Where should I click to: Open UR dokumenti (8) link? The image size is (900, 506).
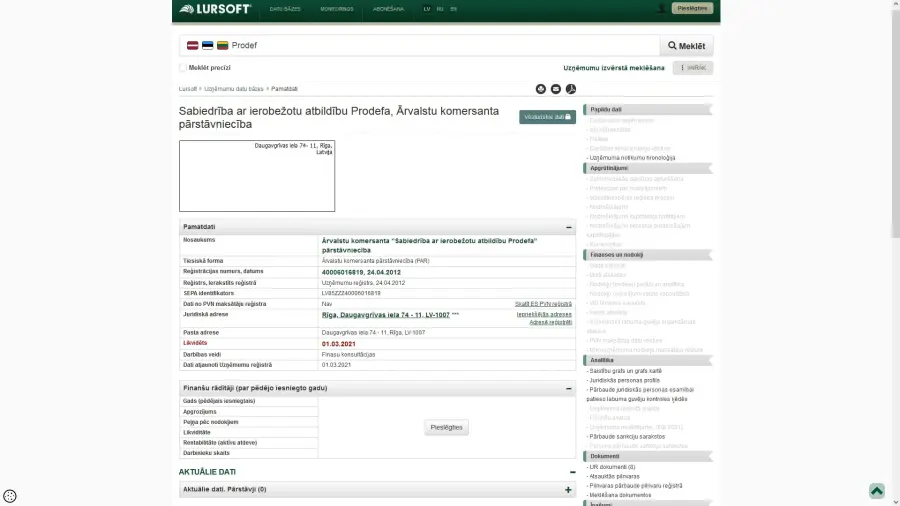612,467
